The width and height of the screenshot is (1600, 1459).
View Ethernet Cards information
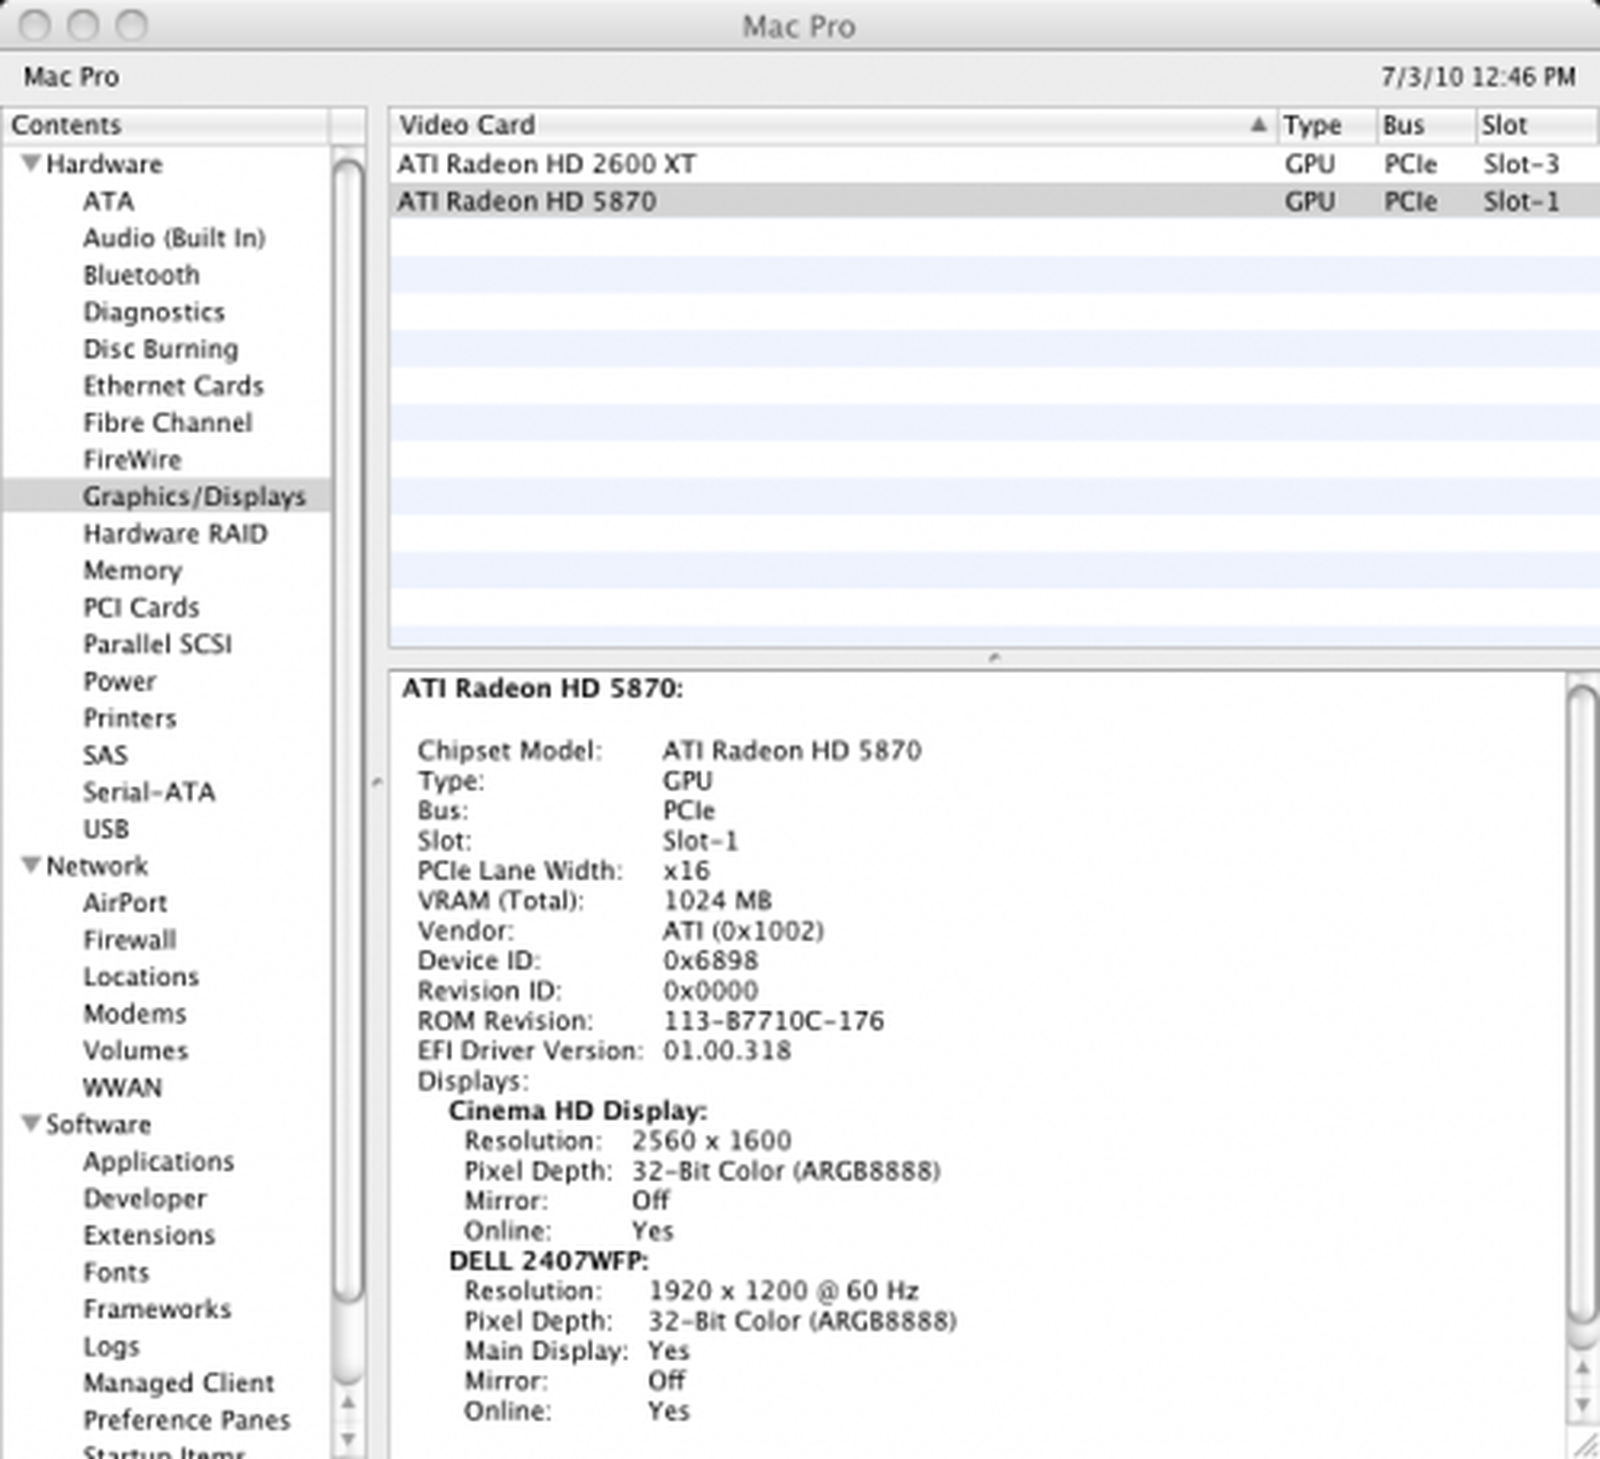[173, 386]
